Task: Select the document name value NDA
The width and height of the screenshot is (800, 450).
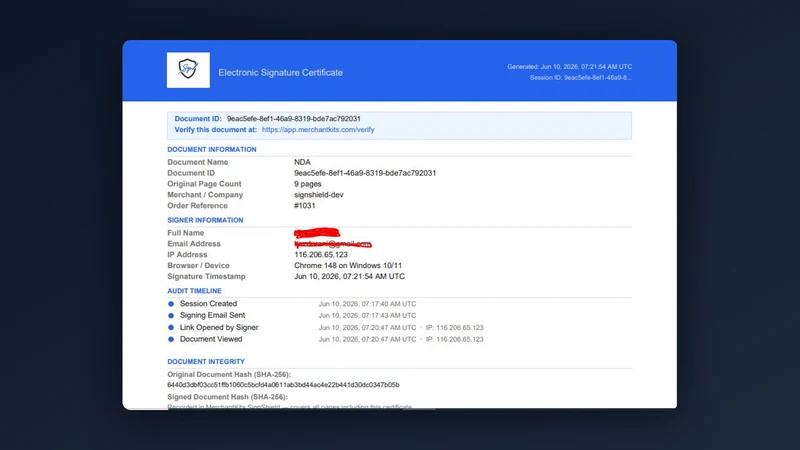Action: point(302,162)
